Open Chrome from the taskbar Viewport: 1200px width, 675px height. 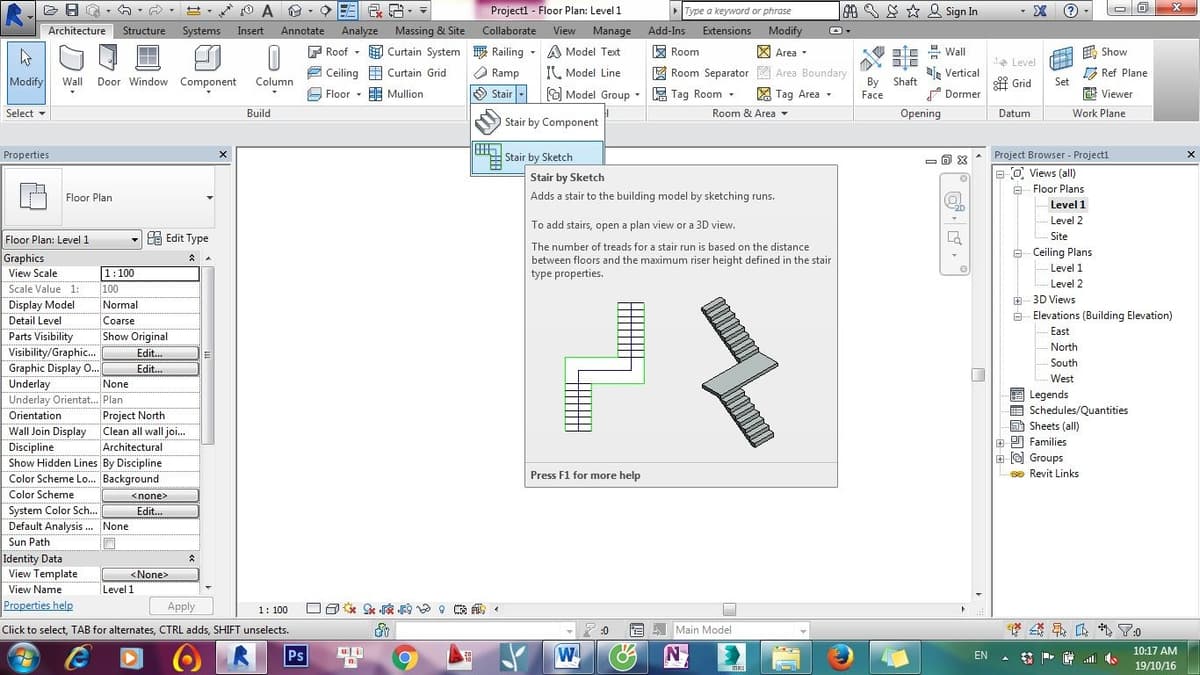[x=405, y=656]
